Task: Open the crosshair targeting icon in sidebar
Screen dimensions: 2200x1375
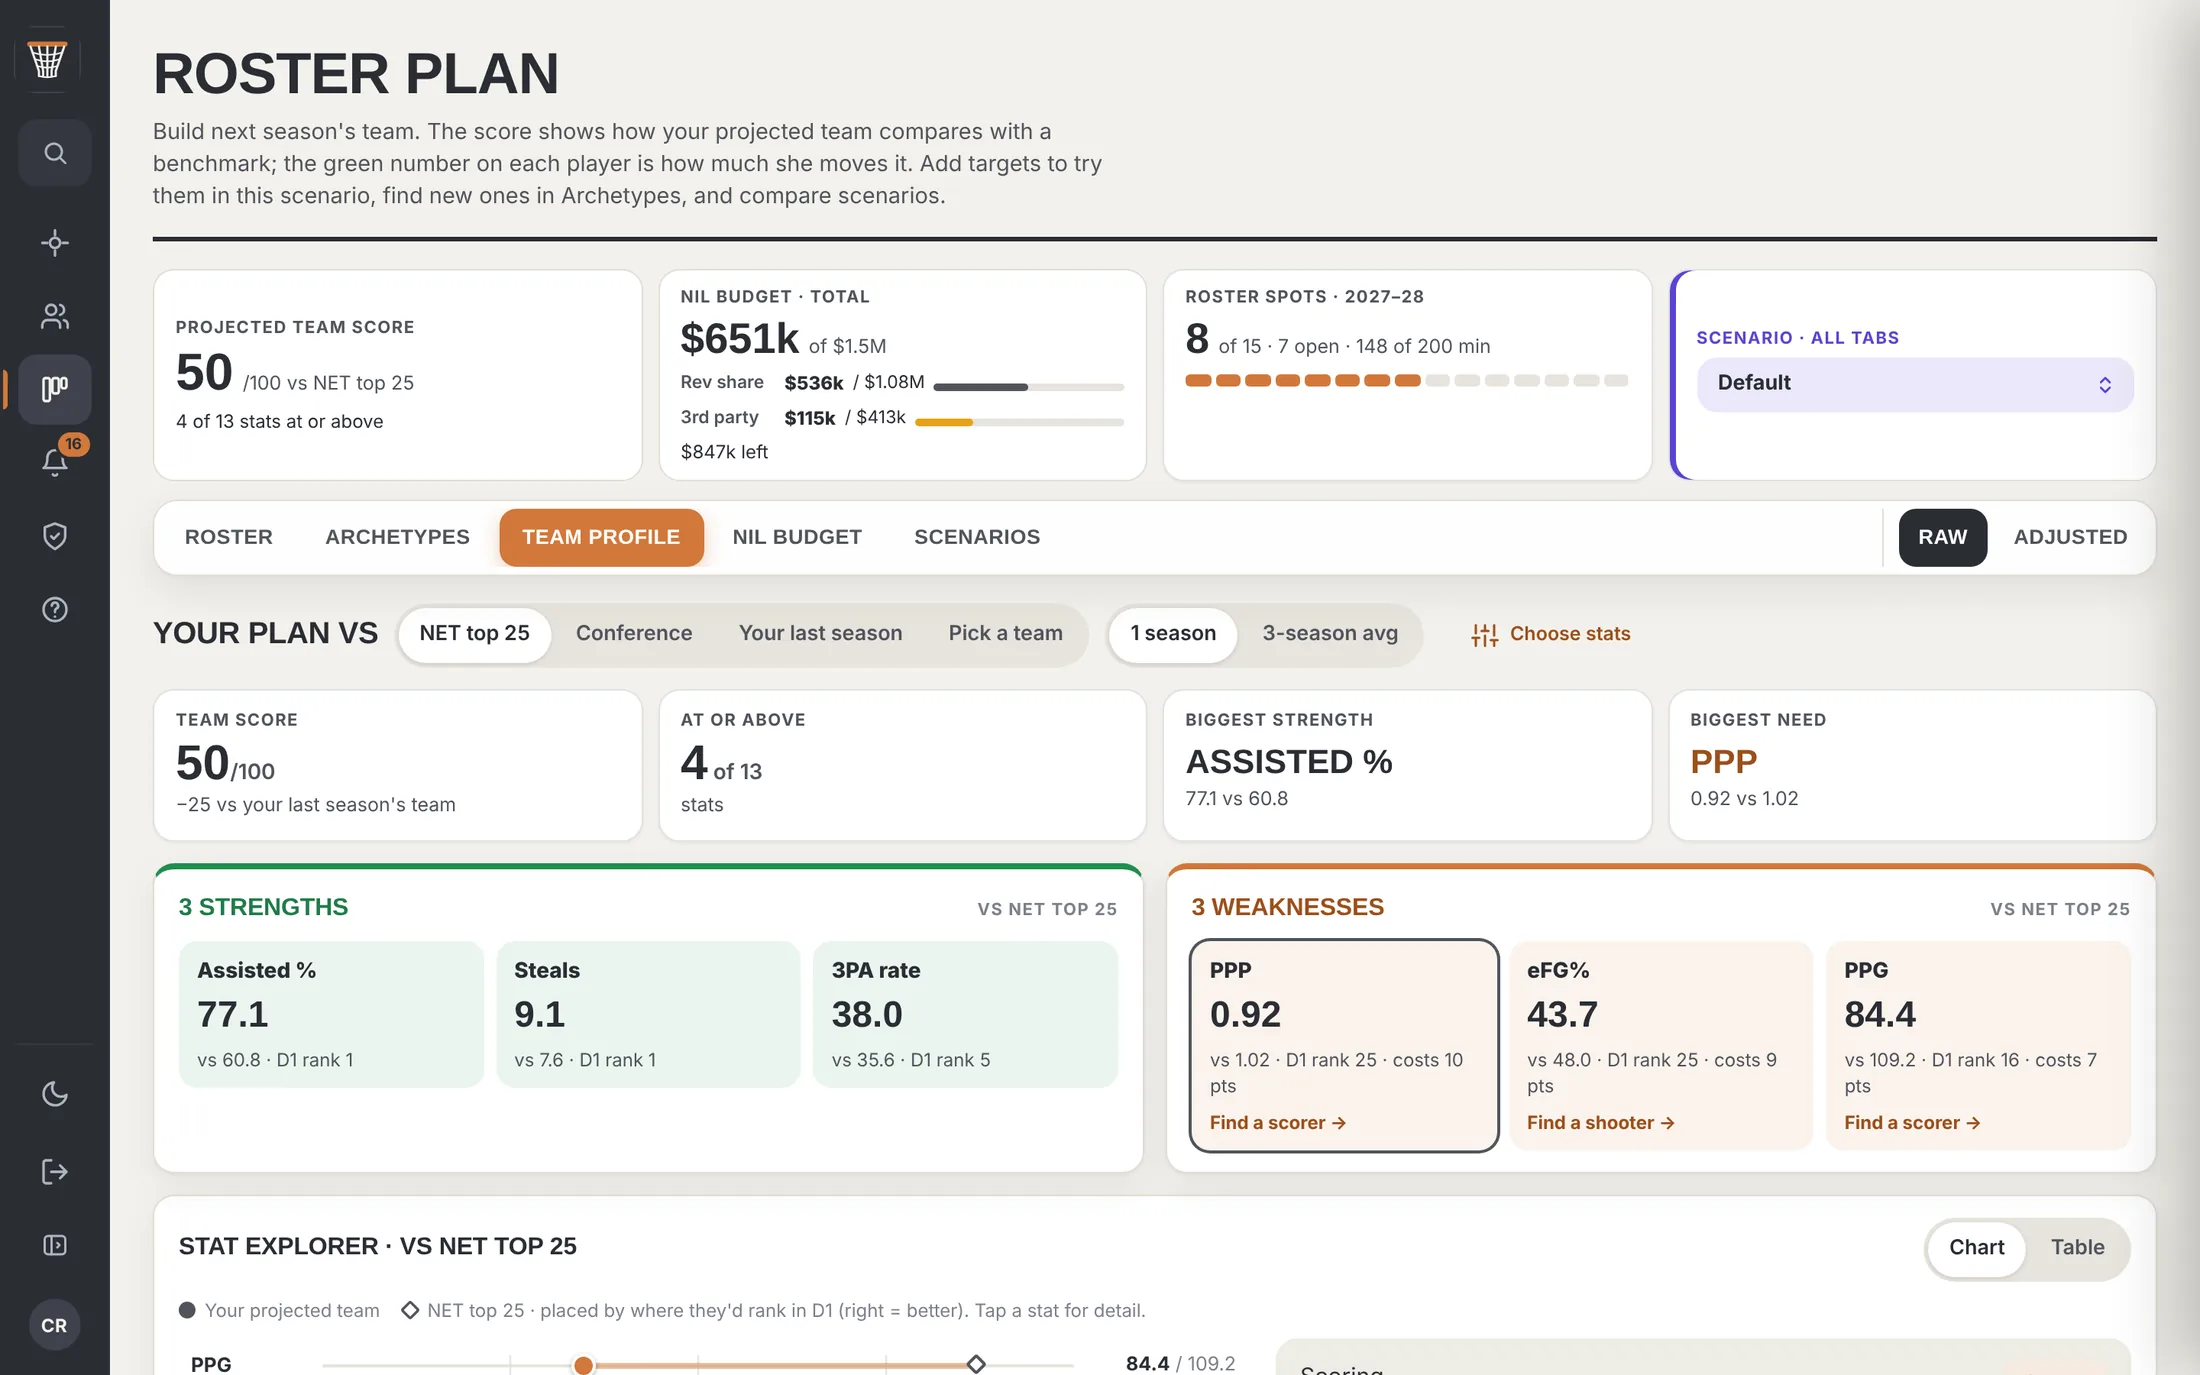Action: click(55, 243)
